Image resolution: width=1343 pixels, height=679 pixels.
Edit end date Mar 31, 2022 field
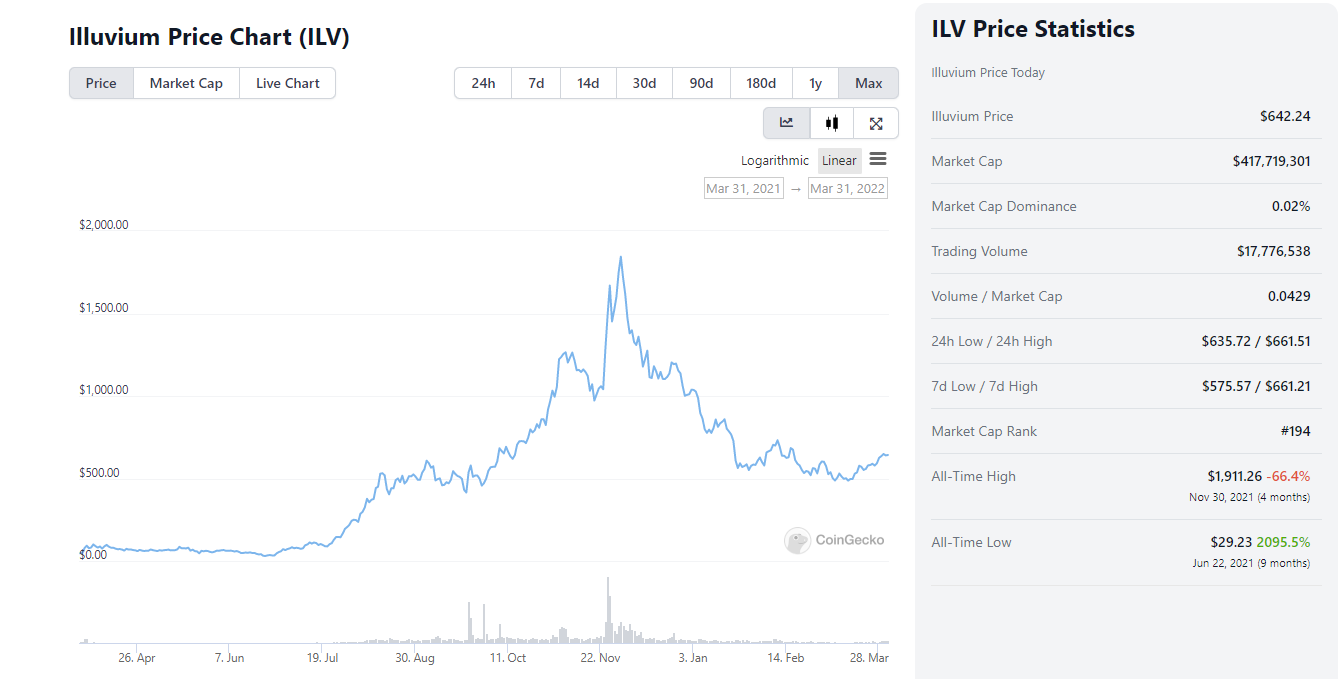tap(847, 188)
